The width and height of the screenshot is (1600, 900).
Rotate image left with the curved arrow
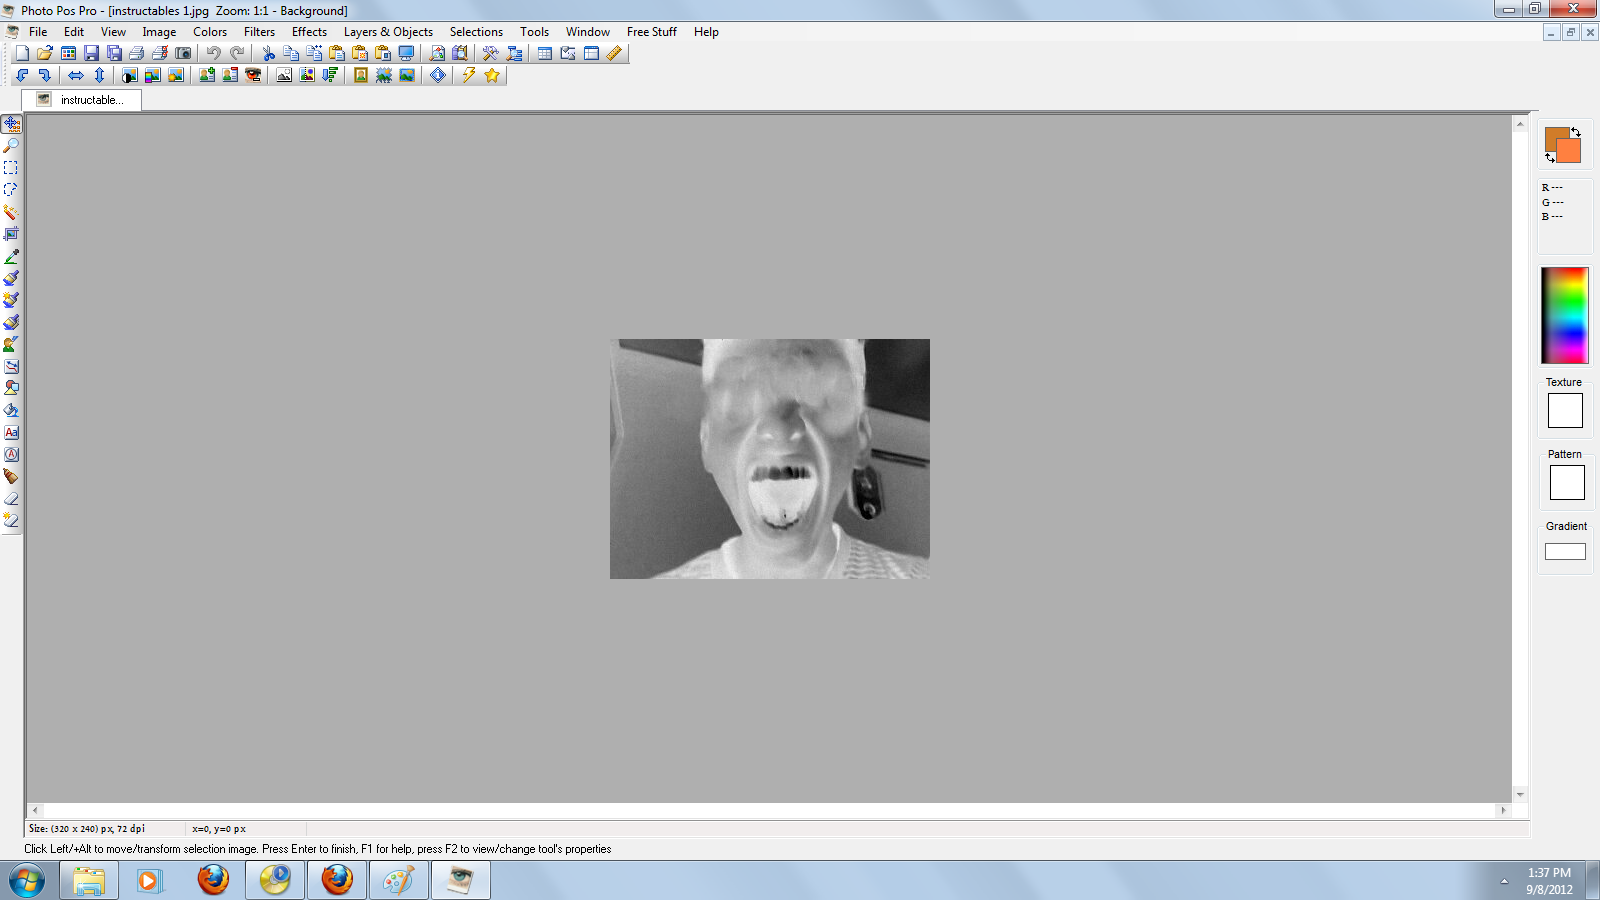[22, 75]
